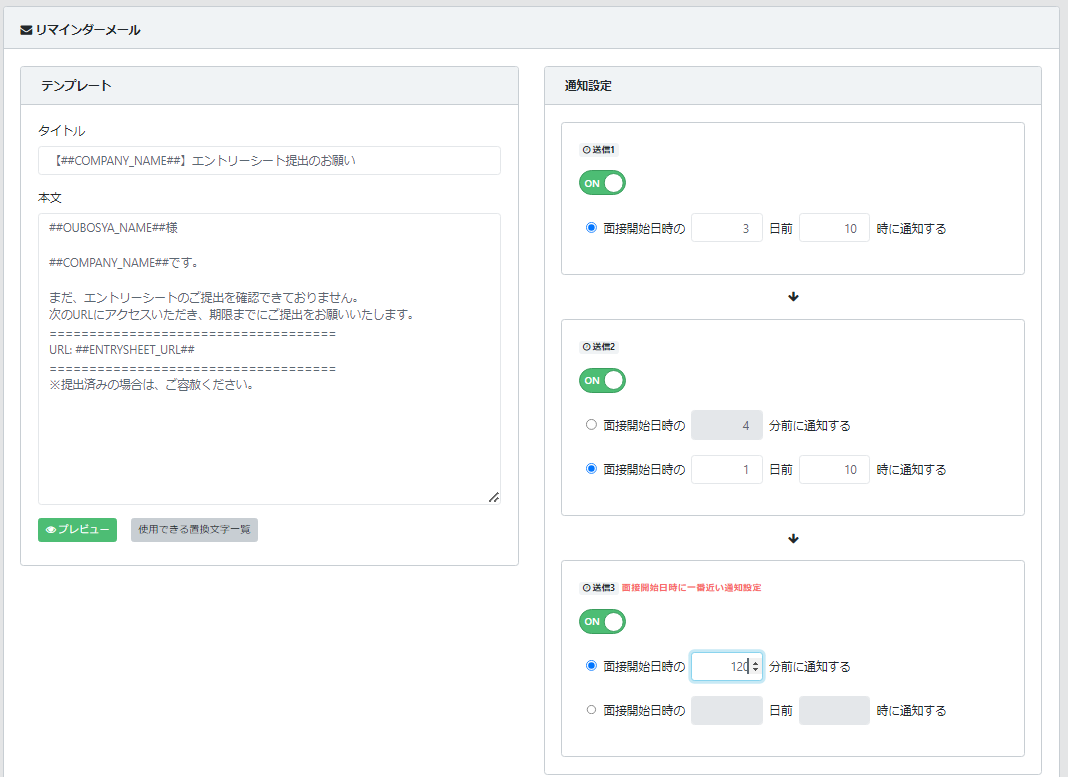Click the envelope icon beside リマインダーメール

pyautogui.click(x=27, y=30)
